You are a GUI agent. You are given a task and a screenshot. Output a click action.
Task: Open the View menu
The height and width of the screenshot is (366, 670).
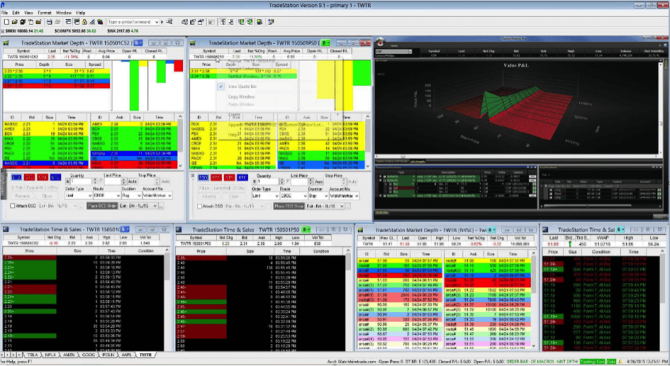29,13
